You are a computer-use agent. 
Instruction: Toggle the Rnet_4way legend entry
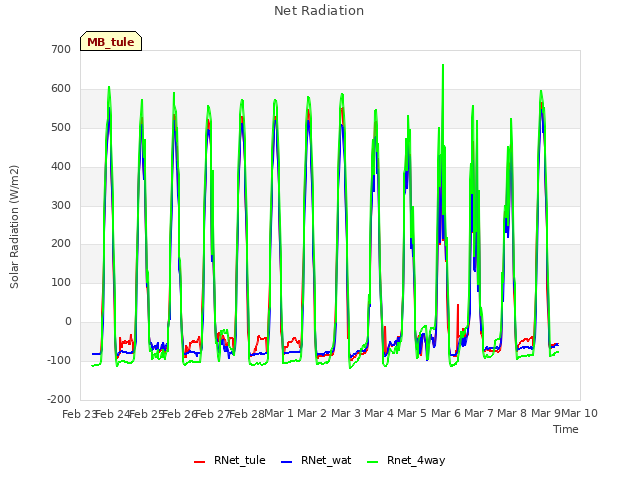(406, 460)
